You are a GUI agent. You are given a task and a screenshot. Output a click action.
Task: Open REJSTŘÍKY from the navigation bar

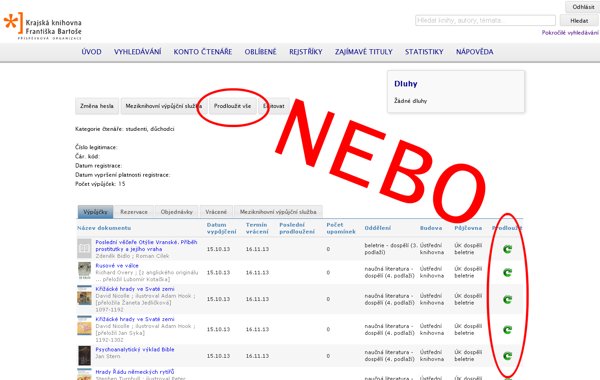306,52
